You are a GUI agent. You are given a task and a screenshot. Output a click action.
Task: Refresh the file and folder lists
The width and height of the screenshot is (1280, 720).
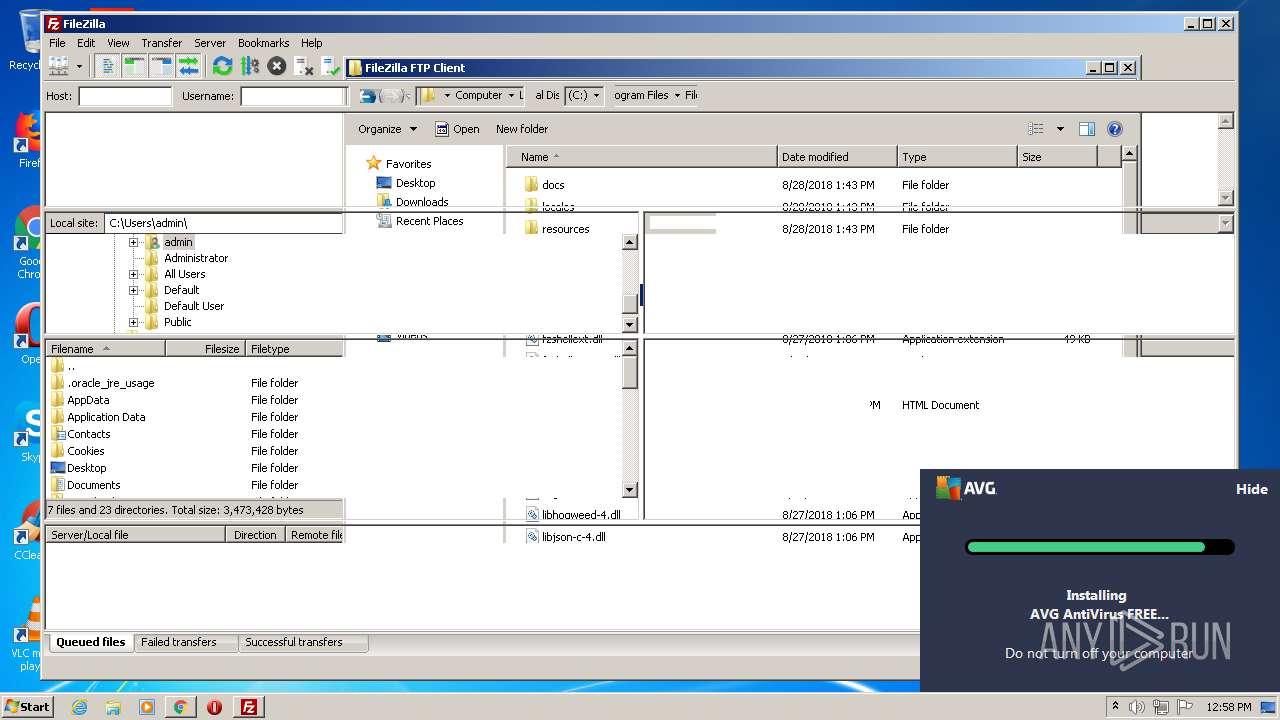222,66
